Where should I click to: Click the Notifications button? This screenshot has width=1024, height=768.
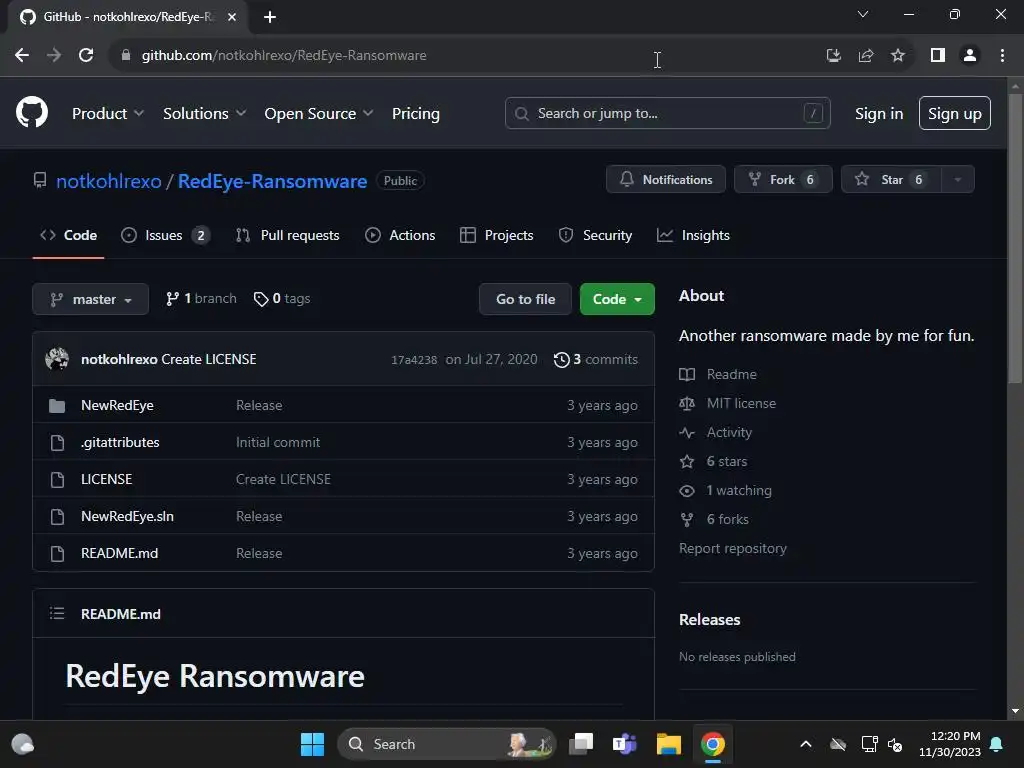pos(665,180)
